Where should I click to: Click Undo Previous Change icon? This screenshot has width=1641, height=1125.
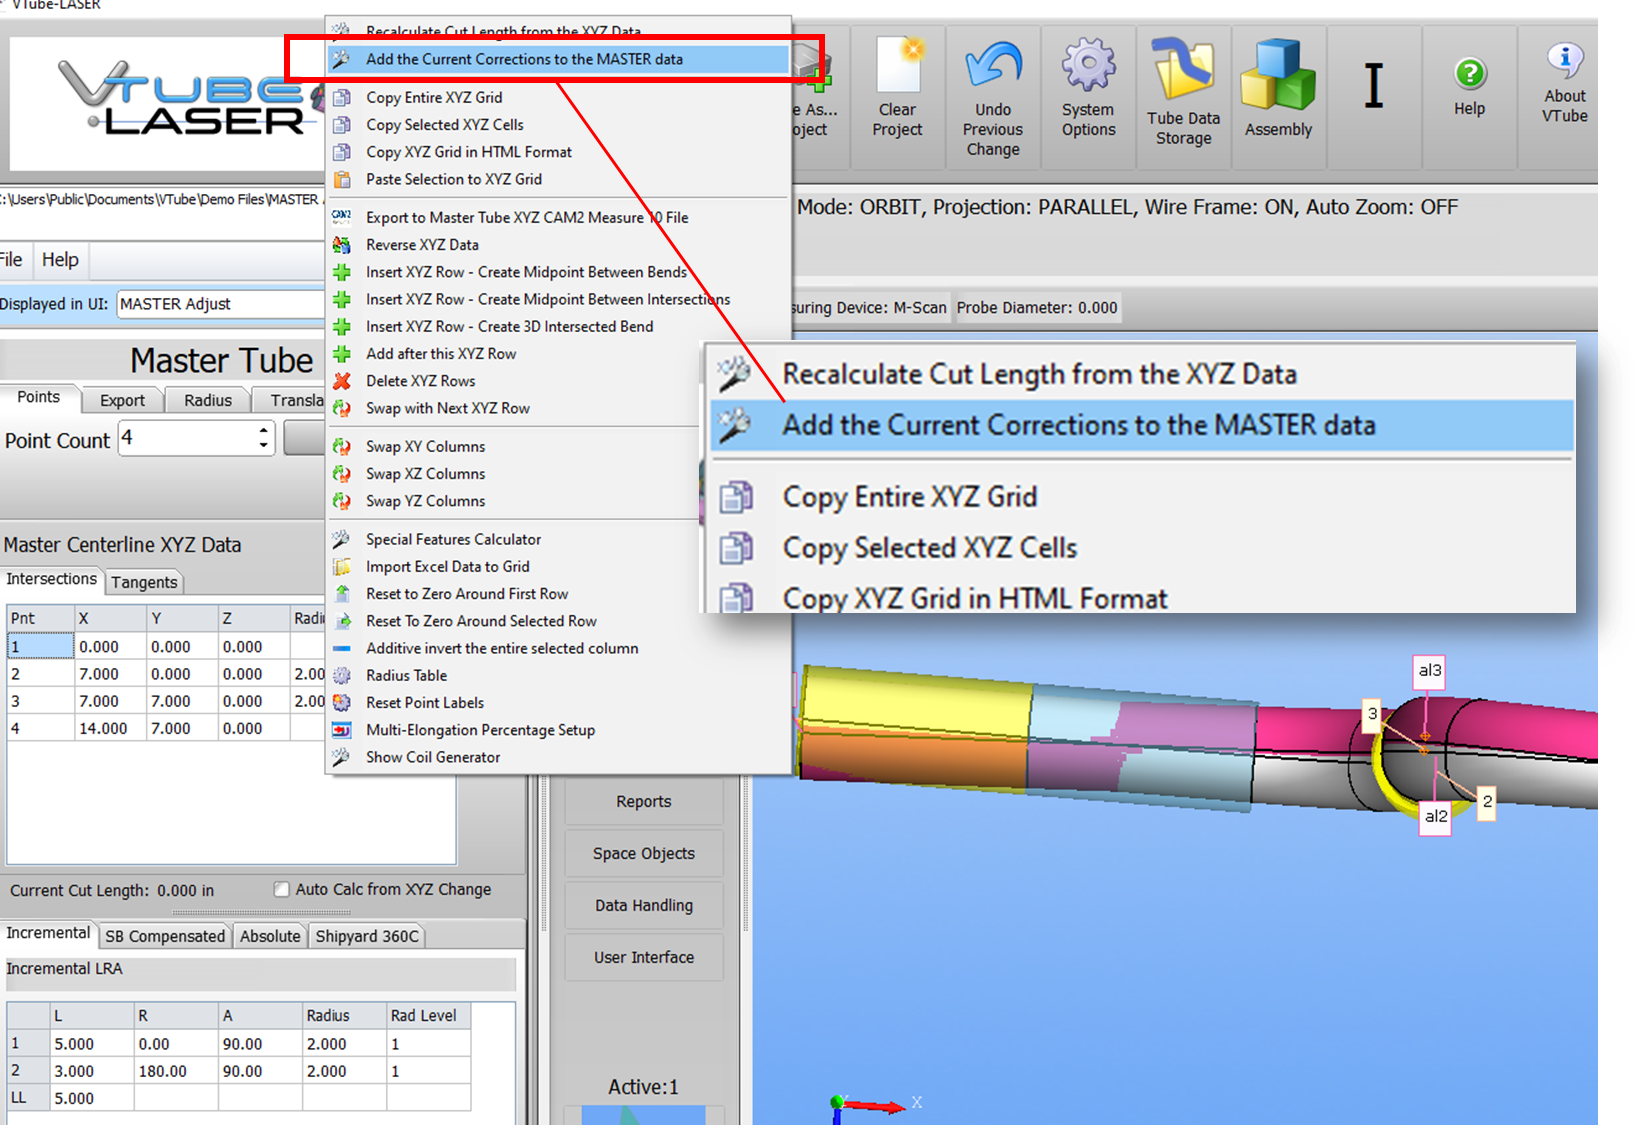(x=993, y=66)
